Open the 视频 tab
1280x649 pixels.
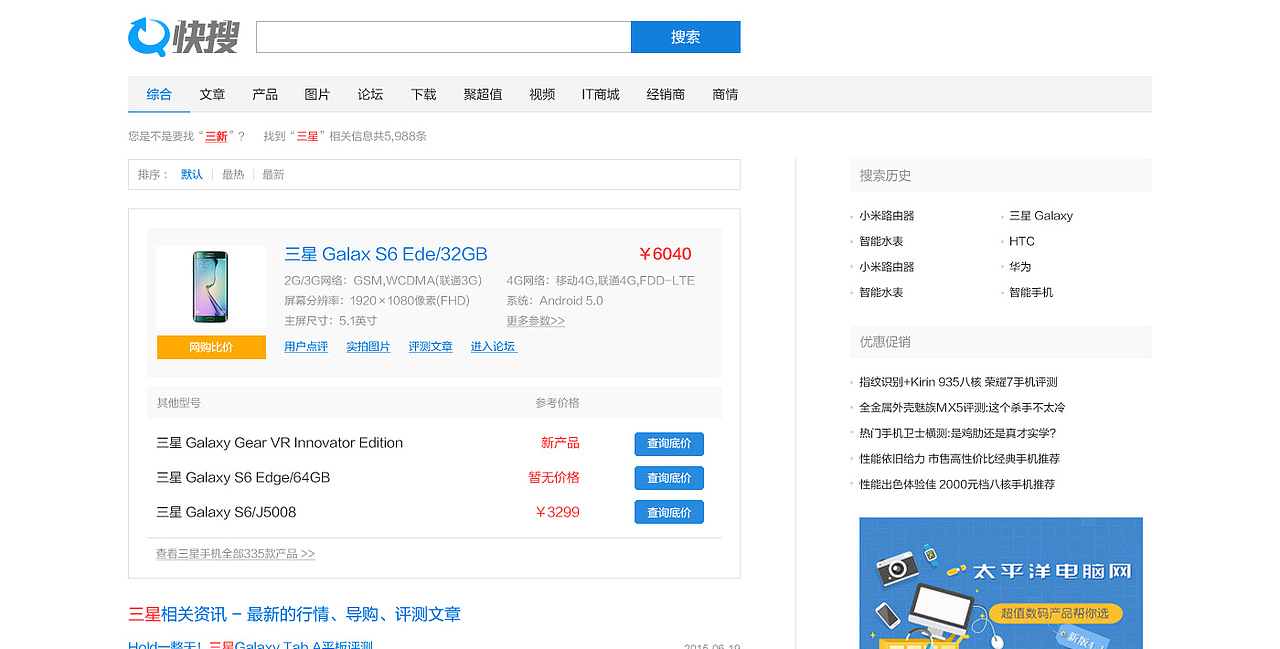coord(542,94)
